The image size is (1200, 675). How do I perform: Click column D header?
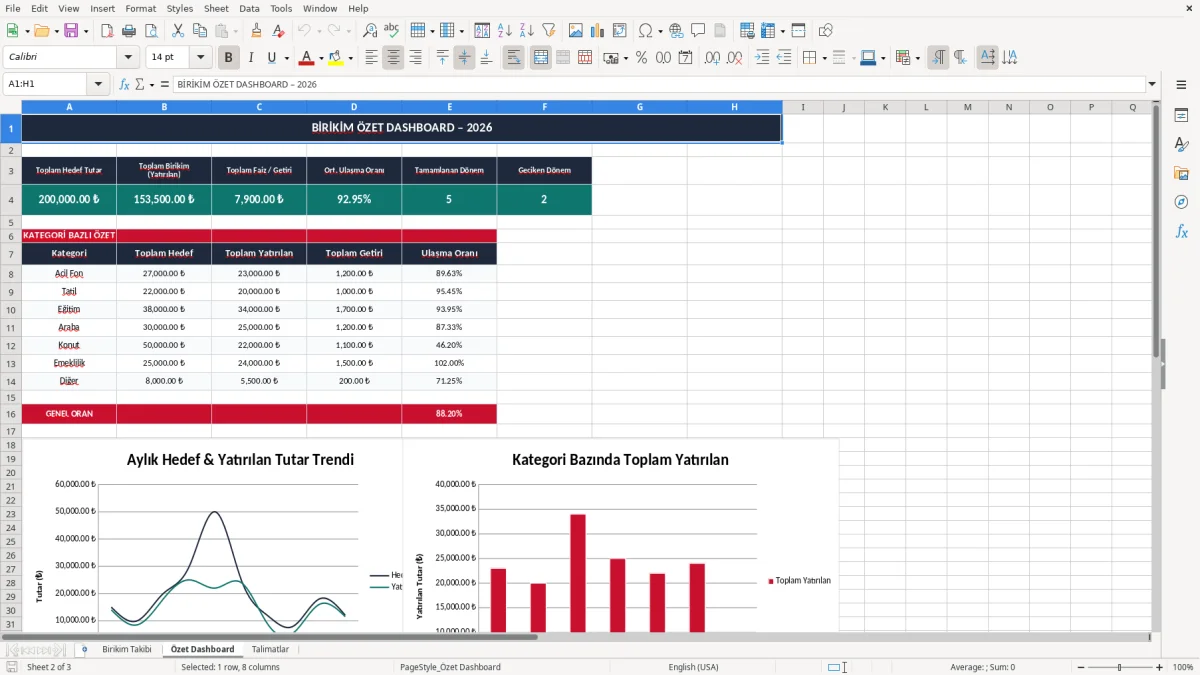[x=354, y=107]
